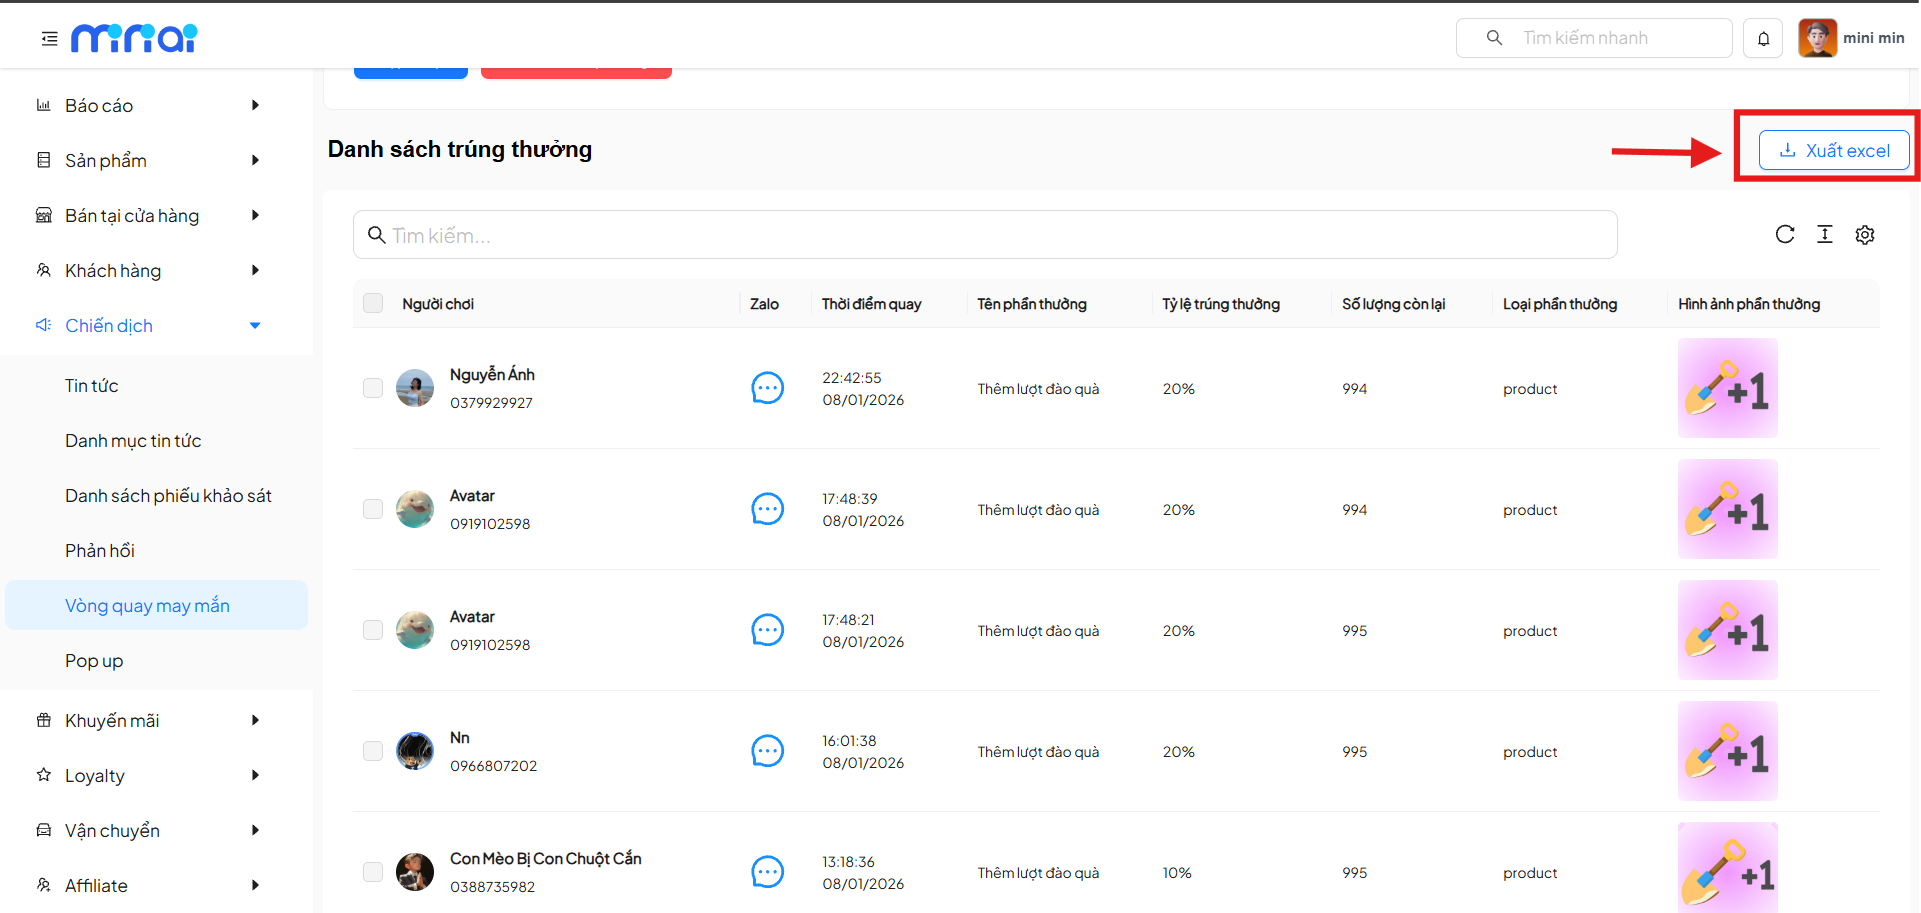Sort by the Thời điểm quay column header
Screen dimensions: 1921x913
[x=871, y=304]
